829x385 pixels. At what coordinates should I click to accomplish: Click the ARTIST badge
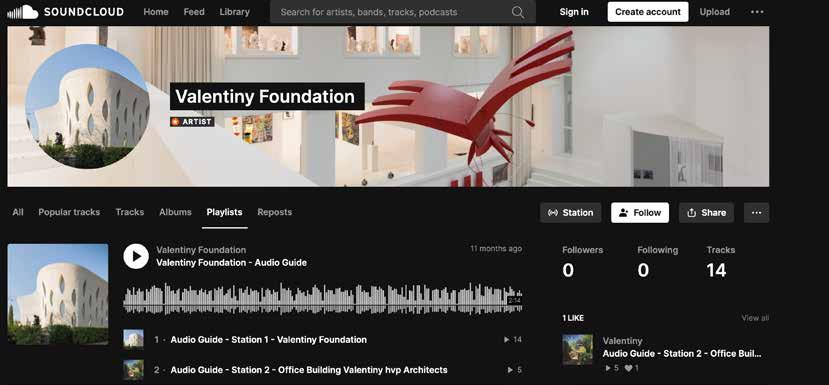coord(192,122)
